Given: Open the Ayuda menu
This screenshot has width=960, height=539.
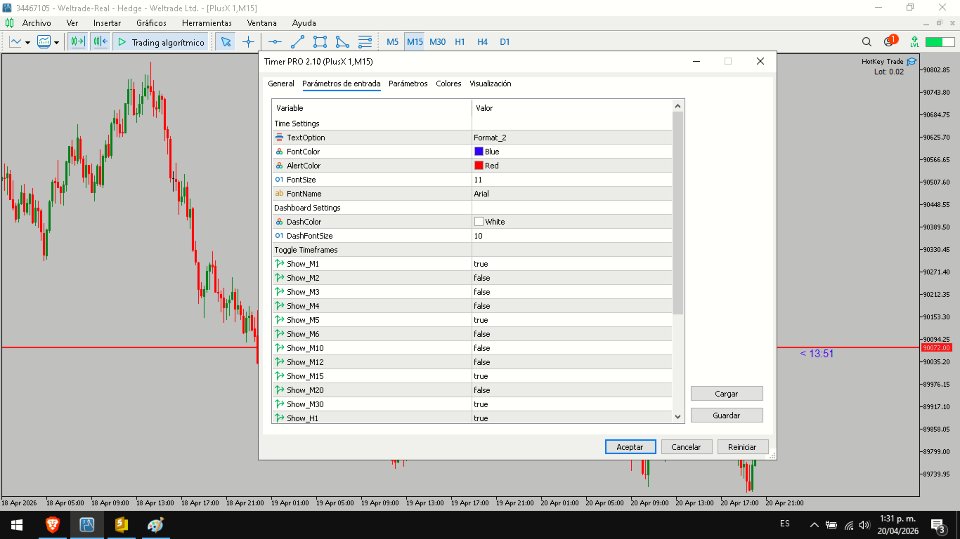Looking at the screenshot, I should tap(304, 23).
